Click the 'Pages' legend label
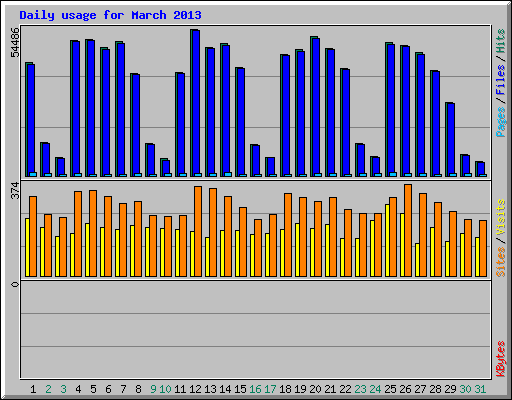 [x=501, y=122]
